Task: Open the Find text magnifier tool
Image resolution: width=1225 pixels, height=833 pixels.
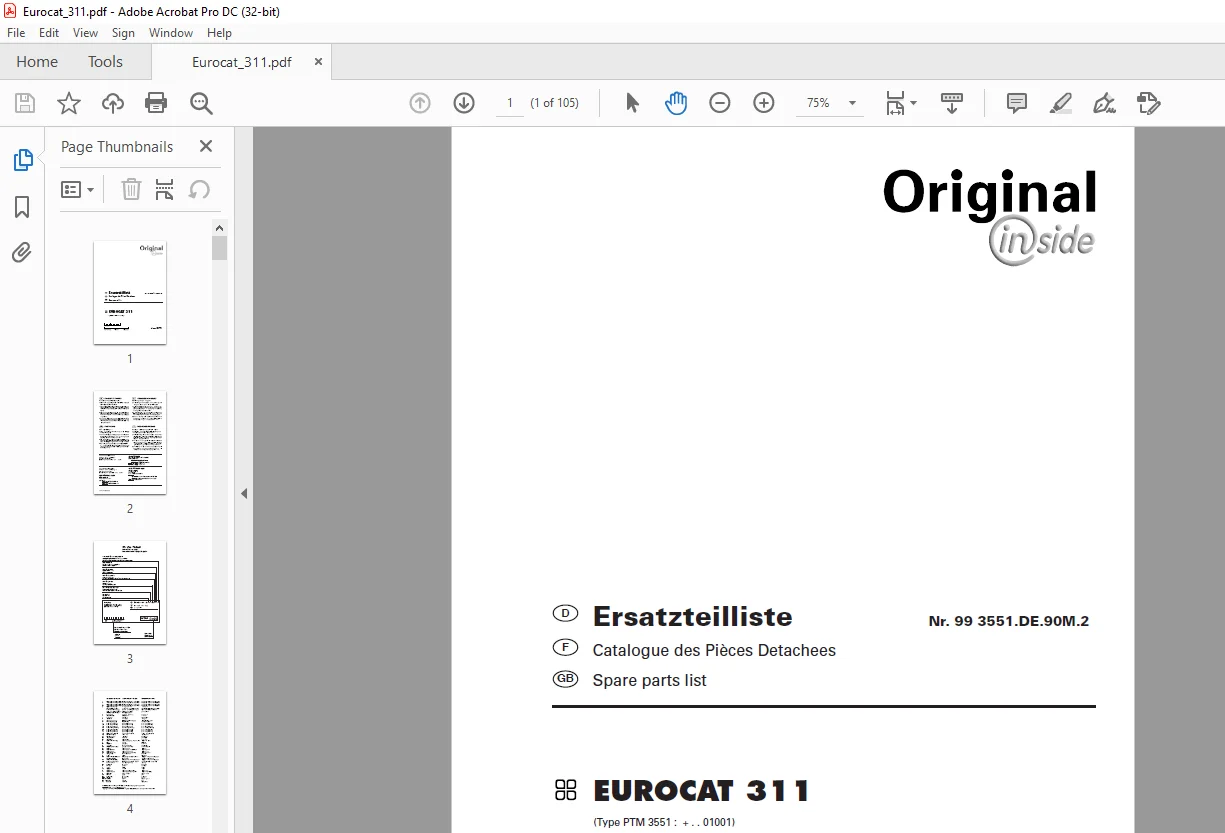Action: tap(201, 103)
